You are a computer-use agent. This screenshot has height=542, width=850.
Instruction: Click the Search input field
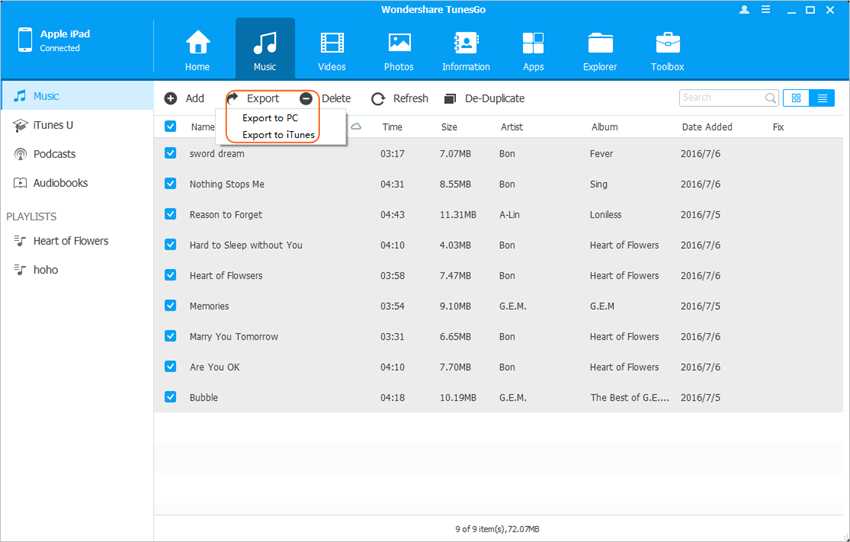tap(722, 98)
